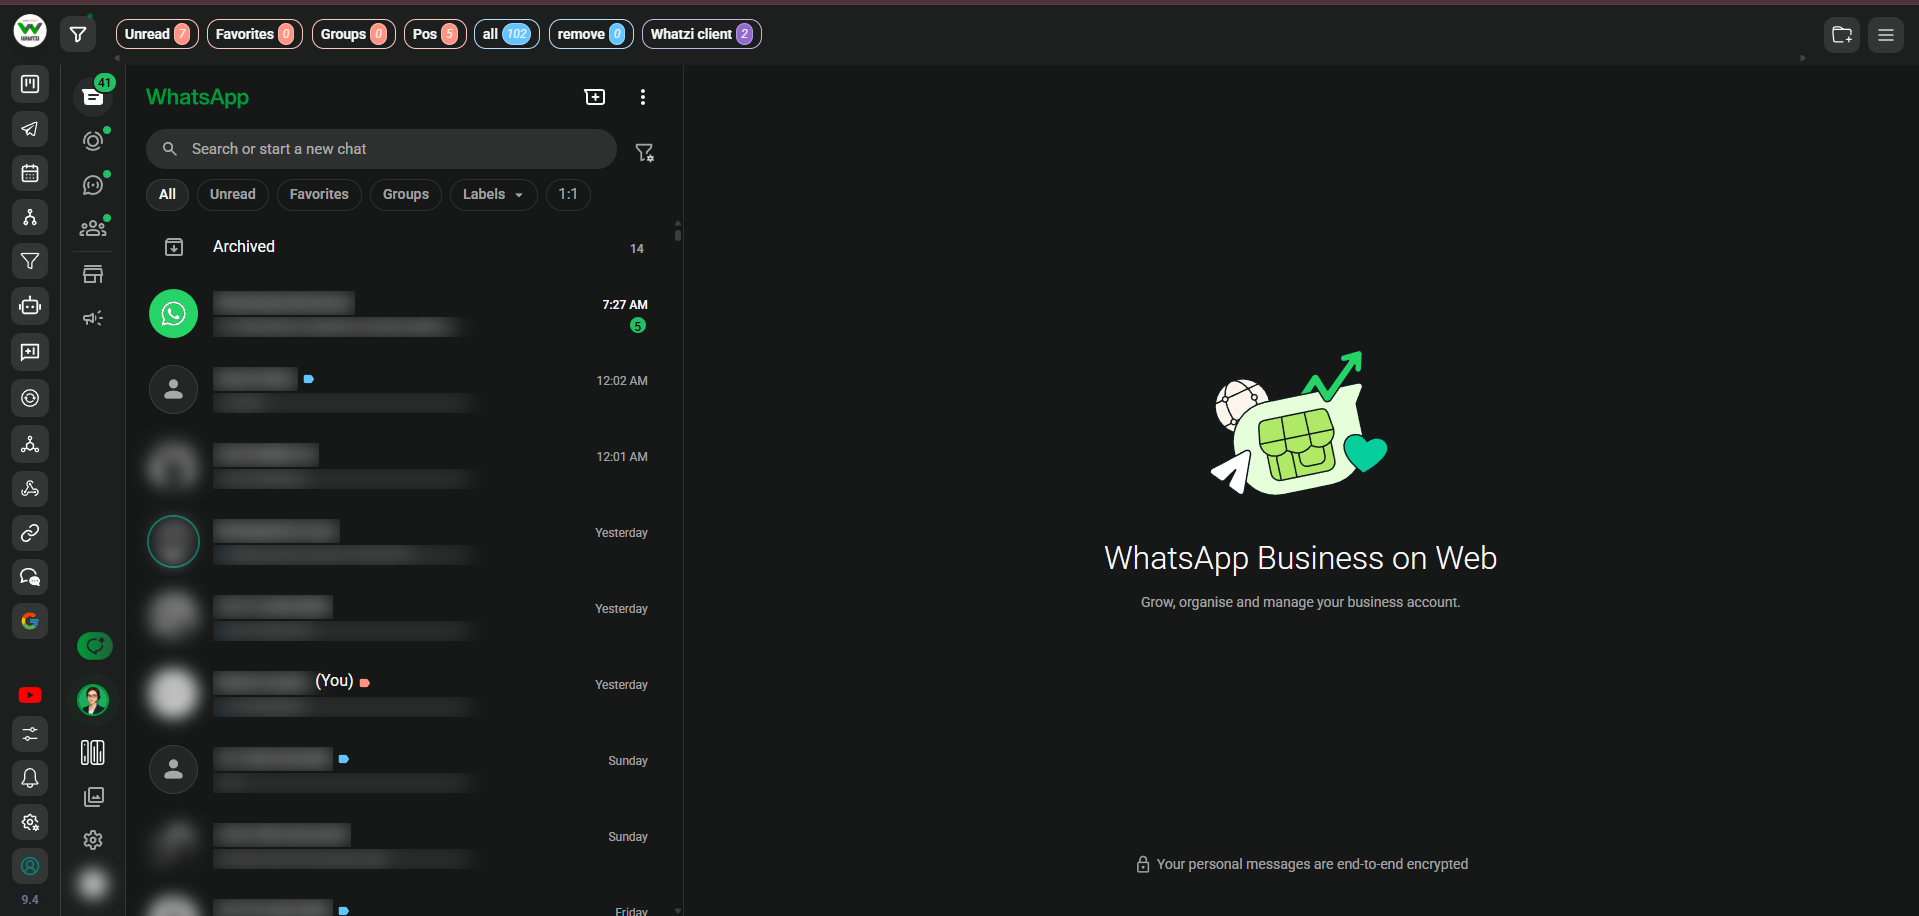Click the add-folder icon at top right
The width and height of the screenshot is (1919, 916).
(1842, 35)
